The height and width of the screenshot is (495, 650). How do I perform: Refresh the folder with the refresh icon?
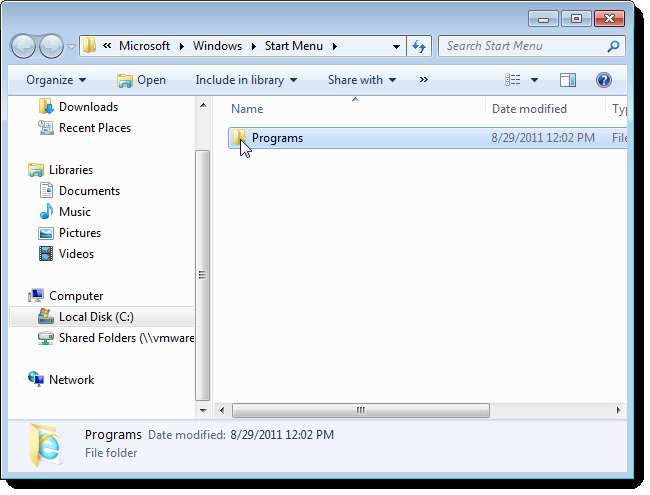coord(419,46)
